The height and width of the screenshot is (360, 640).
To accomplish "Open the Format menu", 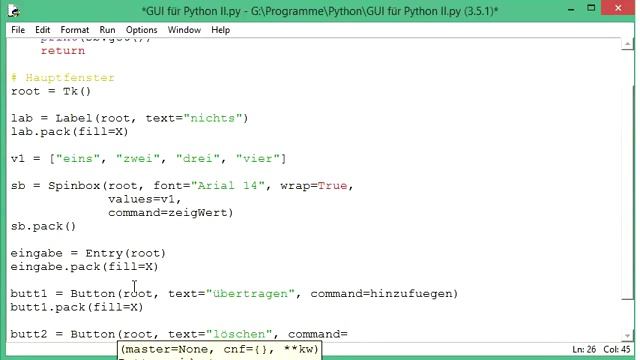I will pos(75,30).
